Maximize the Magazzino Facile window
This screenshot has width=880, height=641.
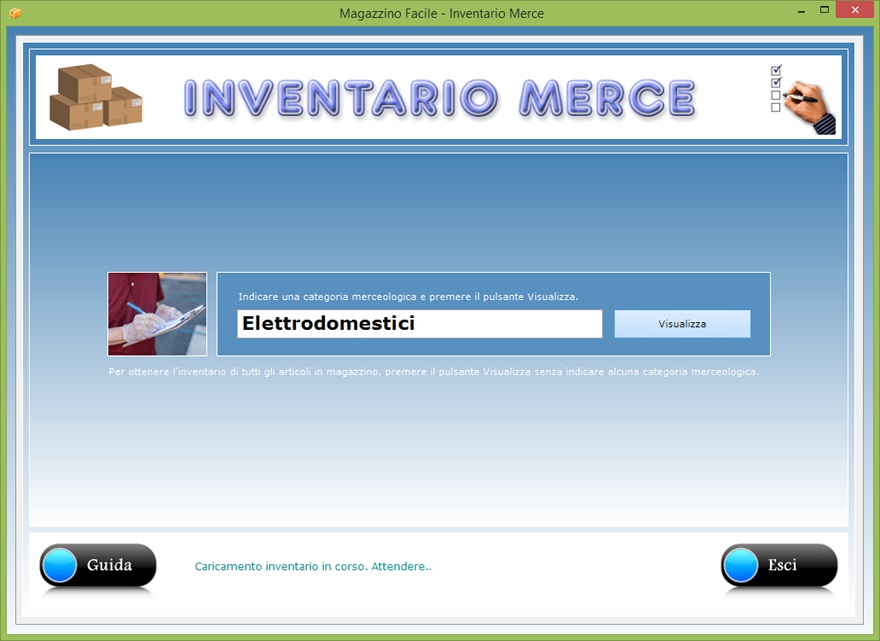coord(824,10)
